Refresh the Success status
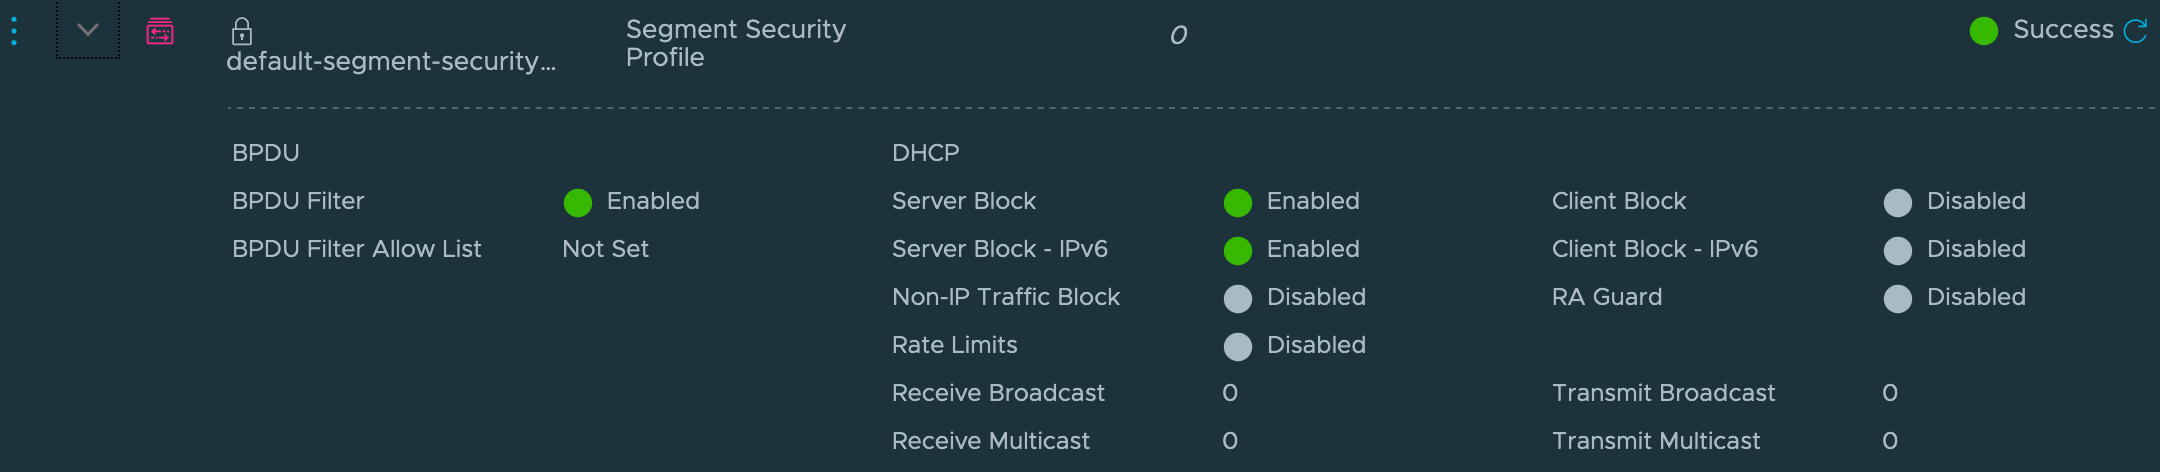 tap(2135, 31)
